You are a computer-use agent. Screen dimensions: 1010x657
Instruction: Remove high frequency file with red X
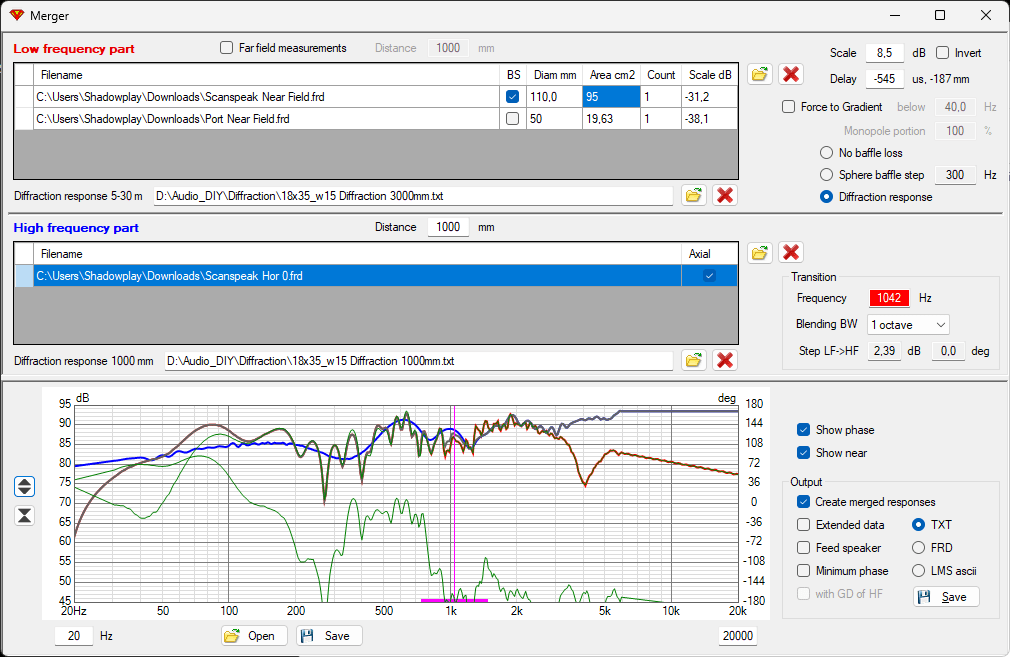(790, 252)
